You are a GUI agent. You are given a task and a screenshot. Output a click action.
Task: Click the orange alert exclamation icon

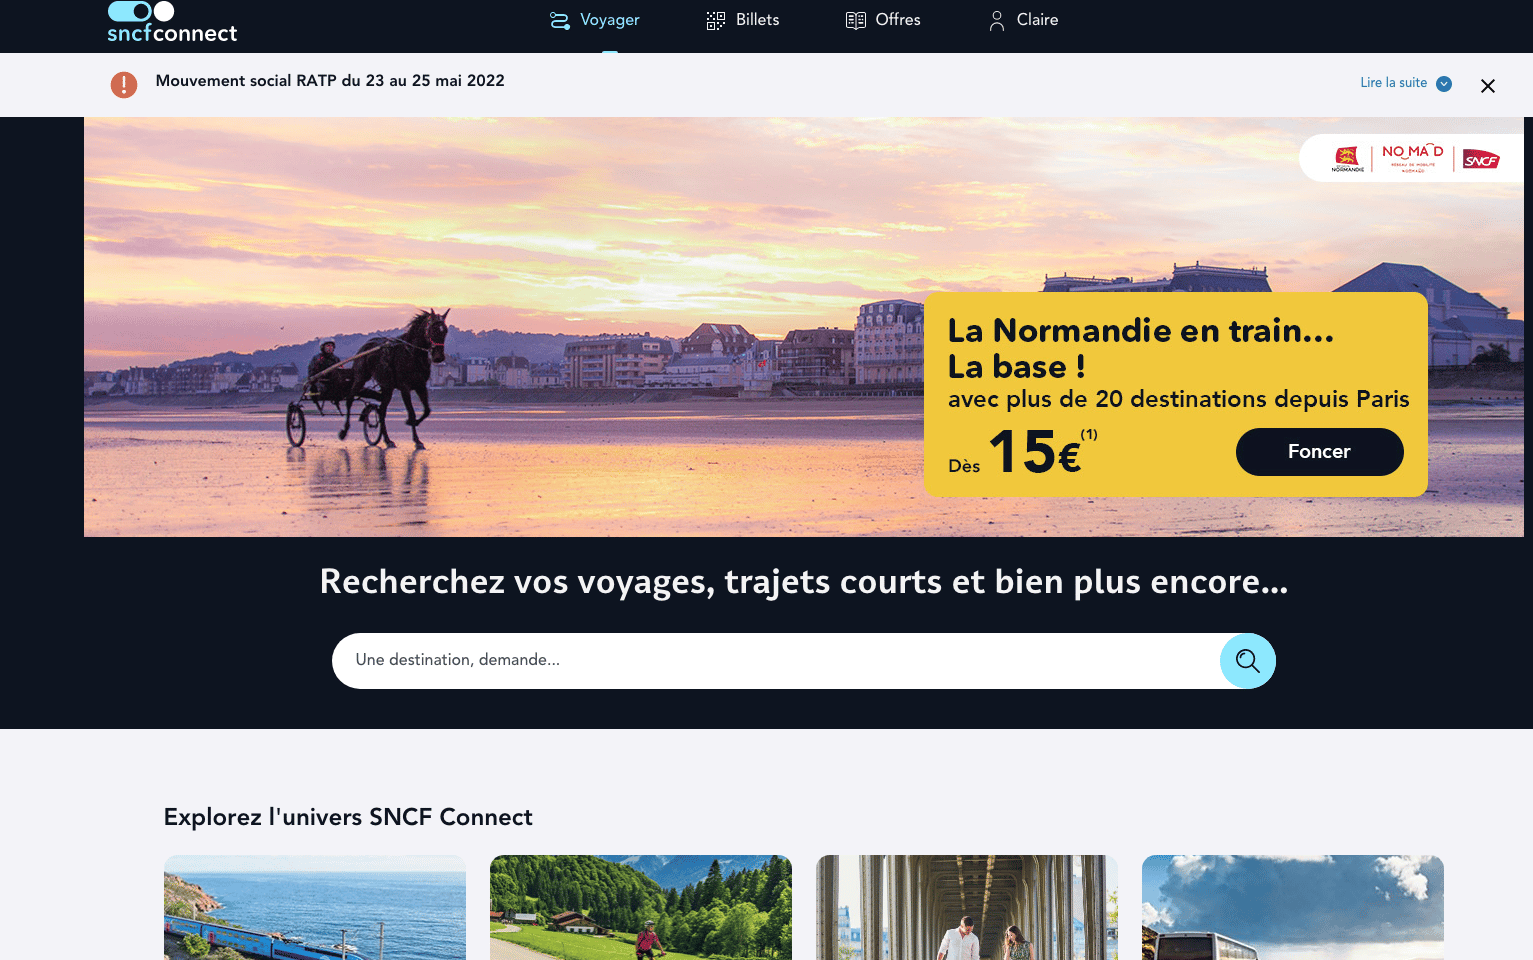124,85
